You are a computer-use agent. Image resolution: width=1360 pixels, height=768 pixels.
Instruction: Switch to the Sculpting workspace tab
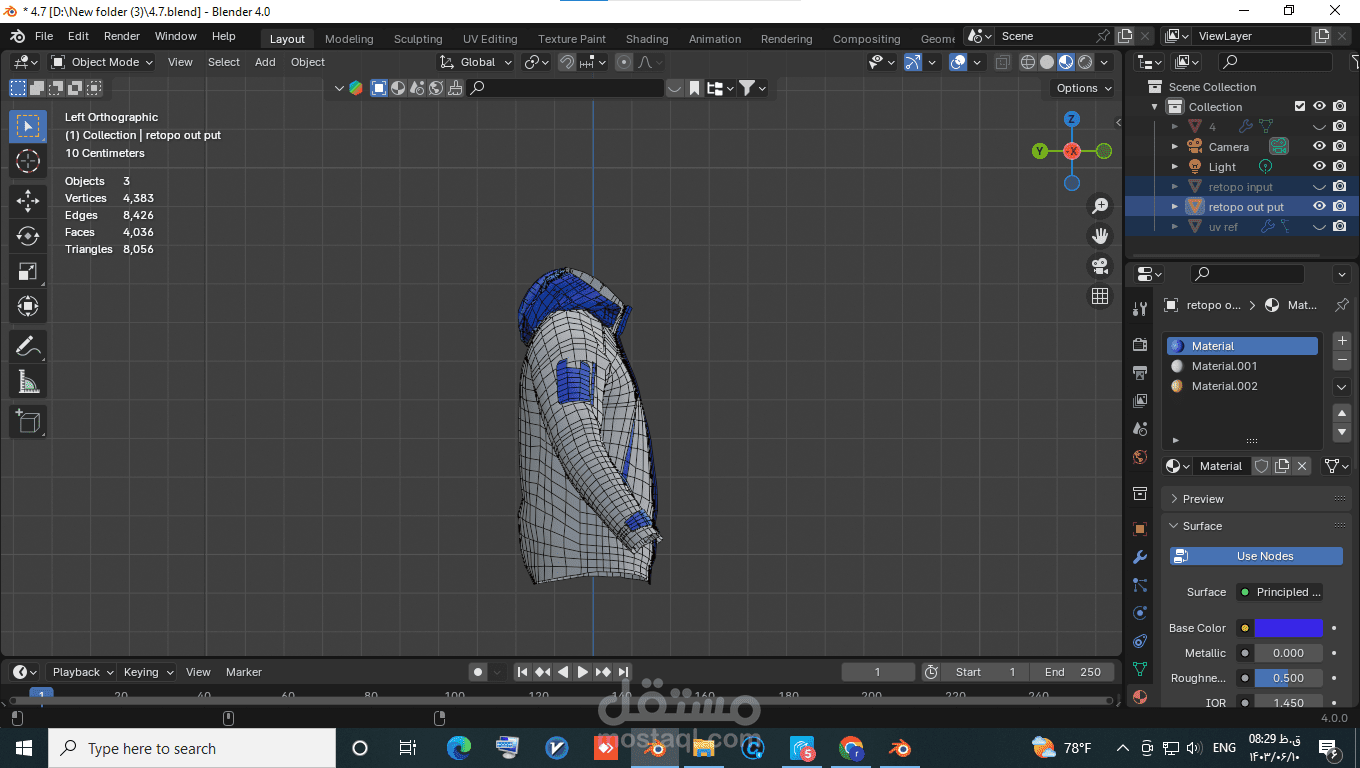pyautogui.click(x=418, y=39)
